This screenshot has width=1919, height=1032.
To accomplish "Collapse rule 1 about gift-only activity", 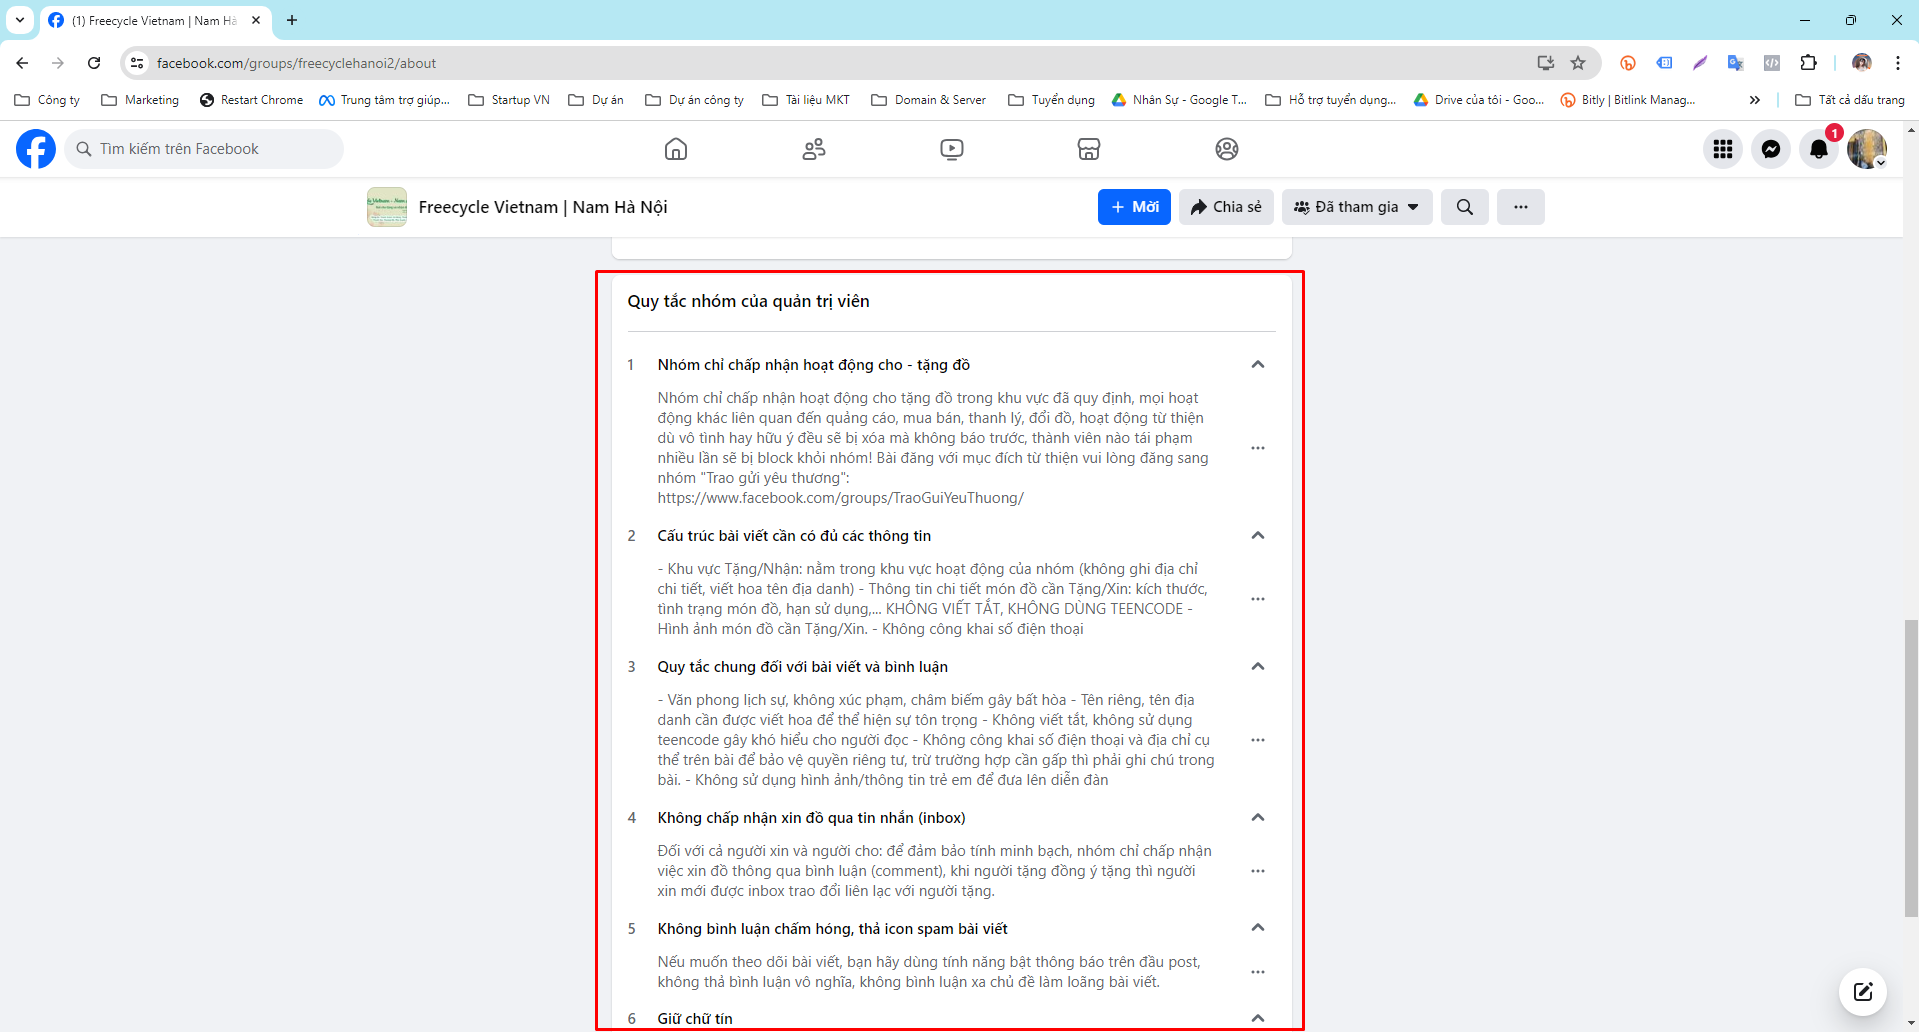I will coord(1257,364).
